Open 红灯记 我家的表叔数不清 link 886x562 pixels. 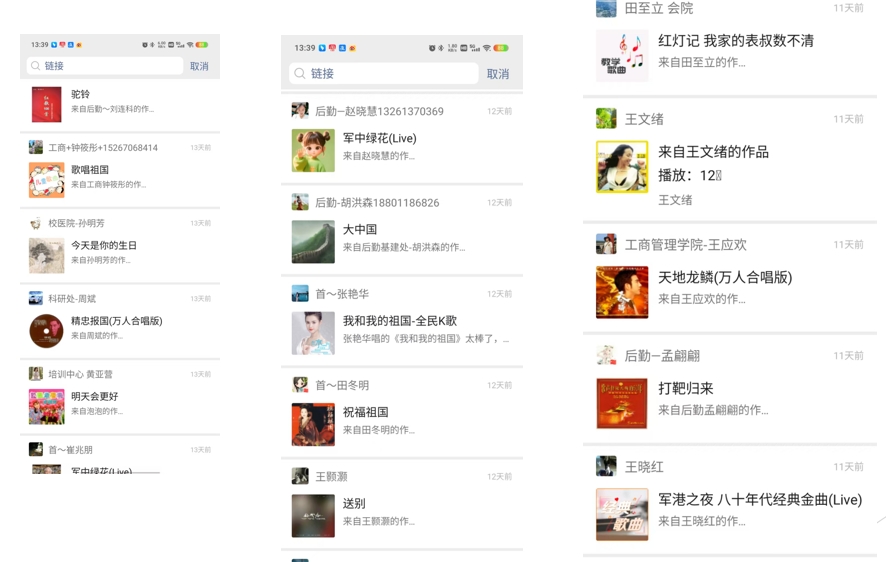[x=729, y=56]
